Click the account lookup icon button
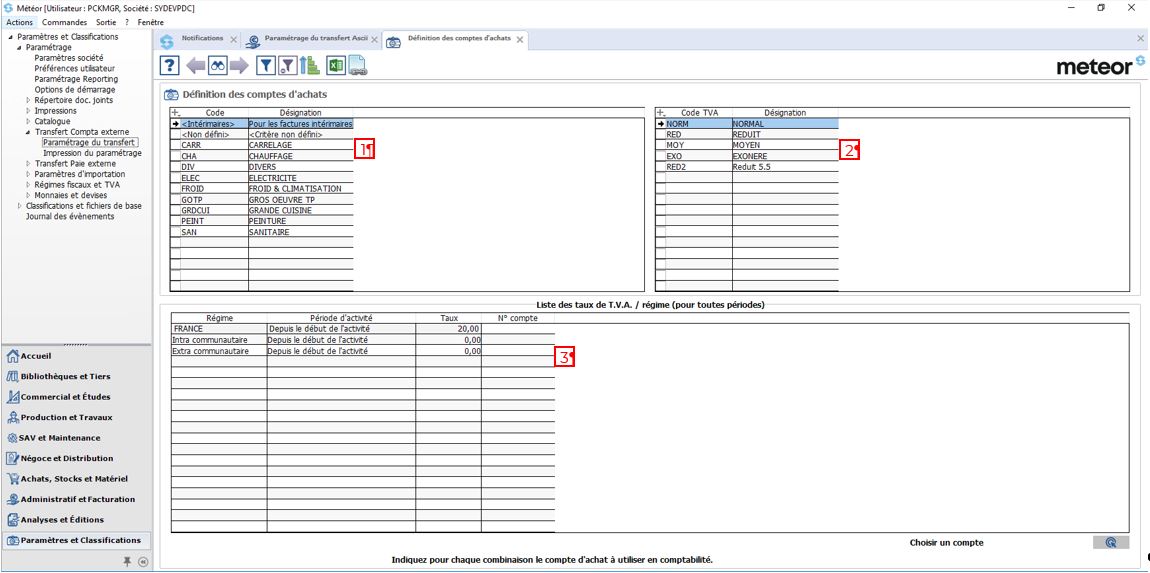Screen dimensions: 1150x573 [1110, 543]
